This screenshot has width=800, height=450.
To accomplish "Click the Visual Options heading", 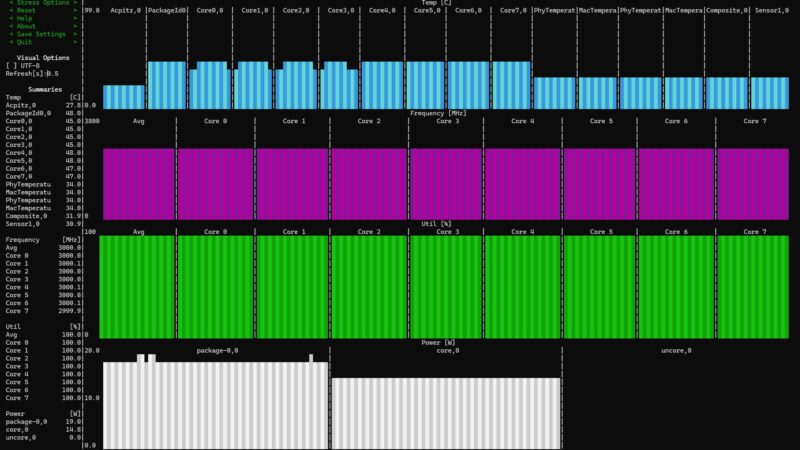I will tap(43, 58).
